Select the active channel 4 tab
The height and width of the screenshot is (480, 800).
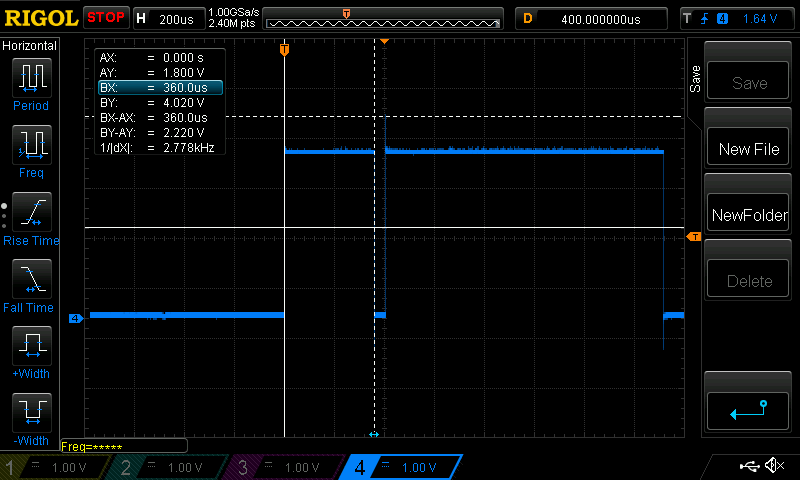tap(400, 467)
